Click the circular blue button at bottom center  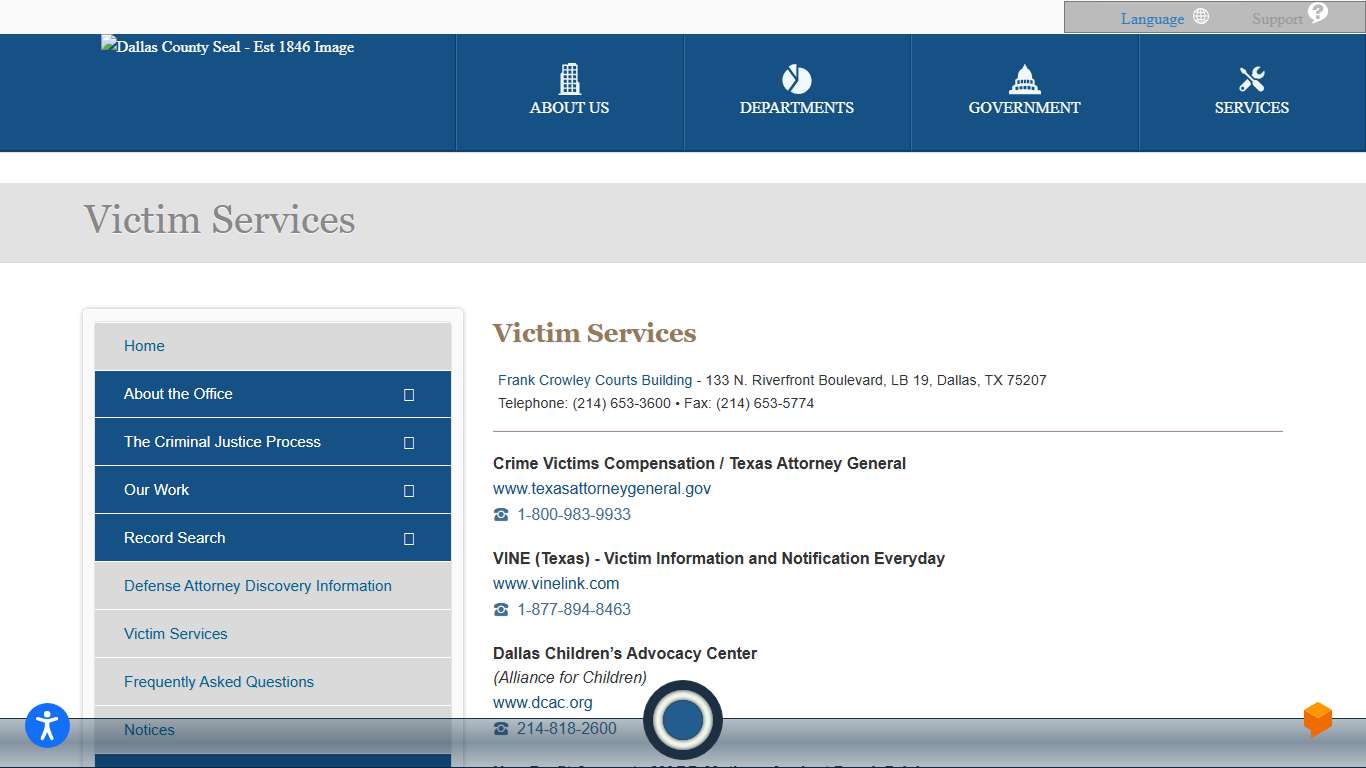682,719
